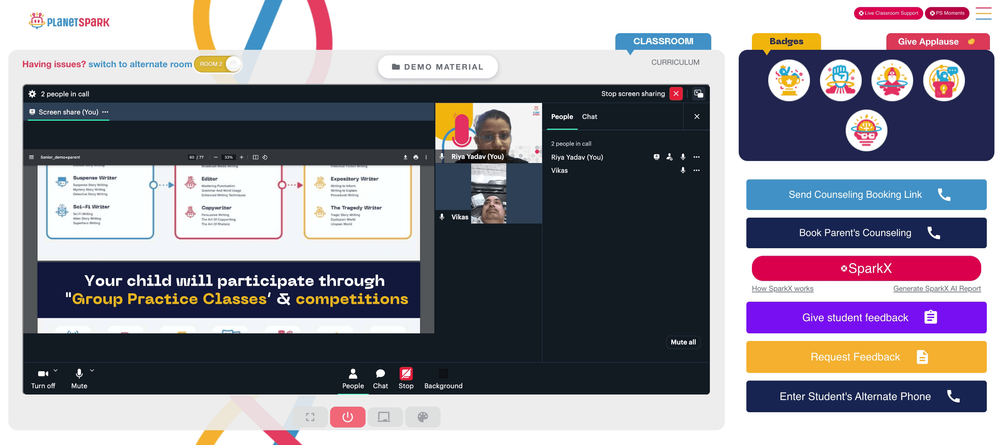Open Live Classroom Support
1000x445 pixels.
[888, 13]
